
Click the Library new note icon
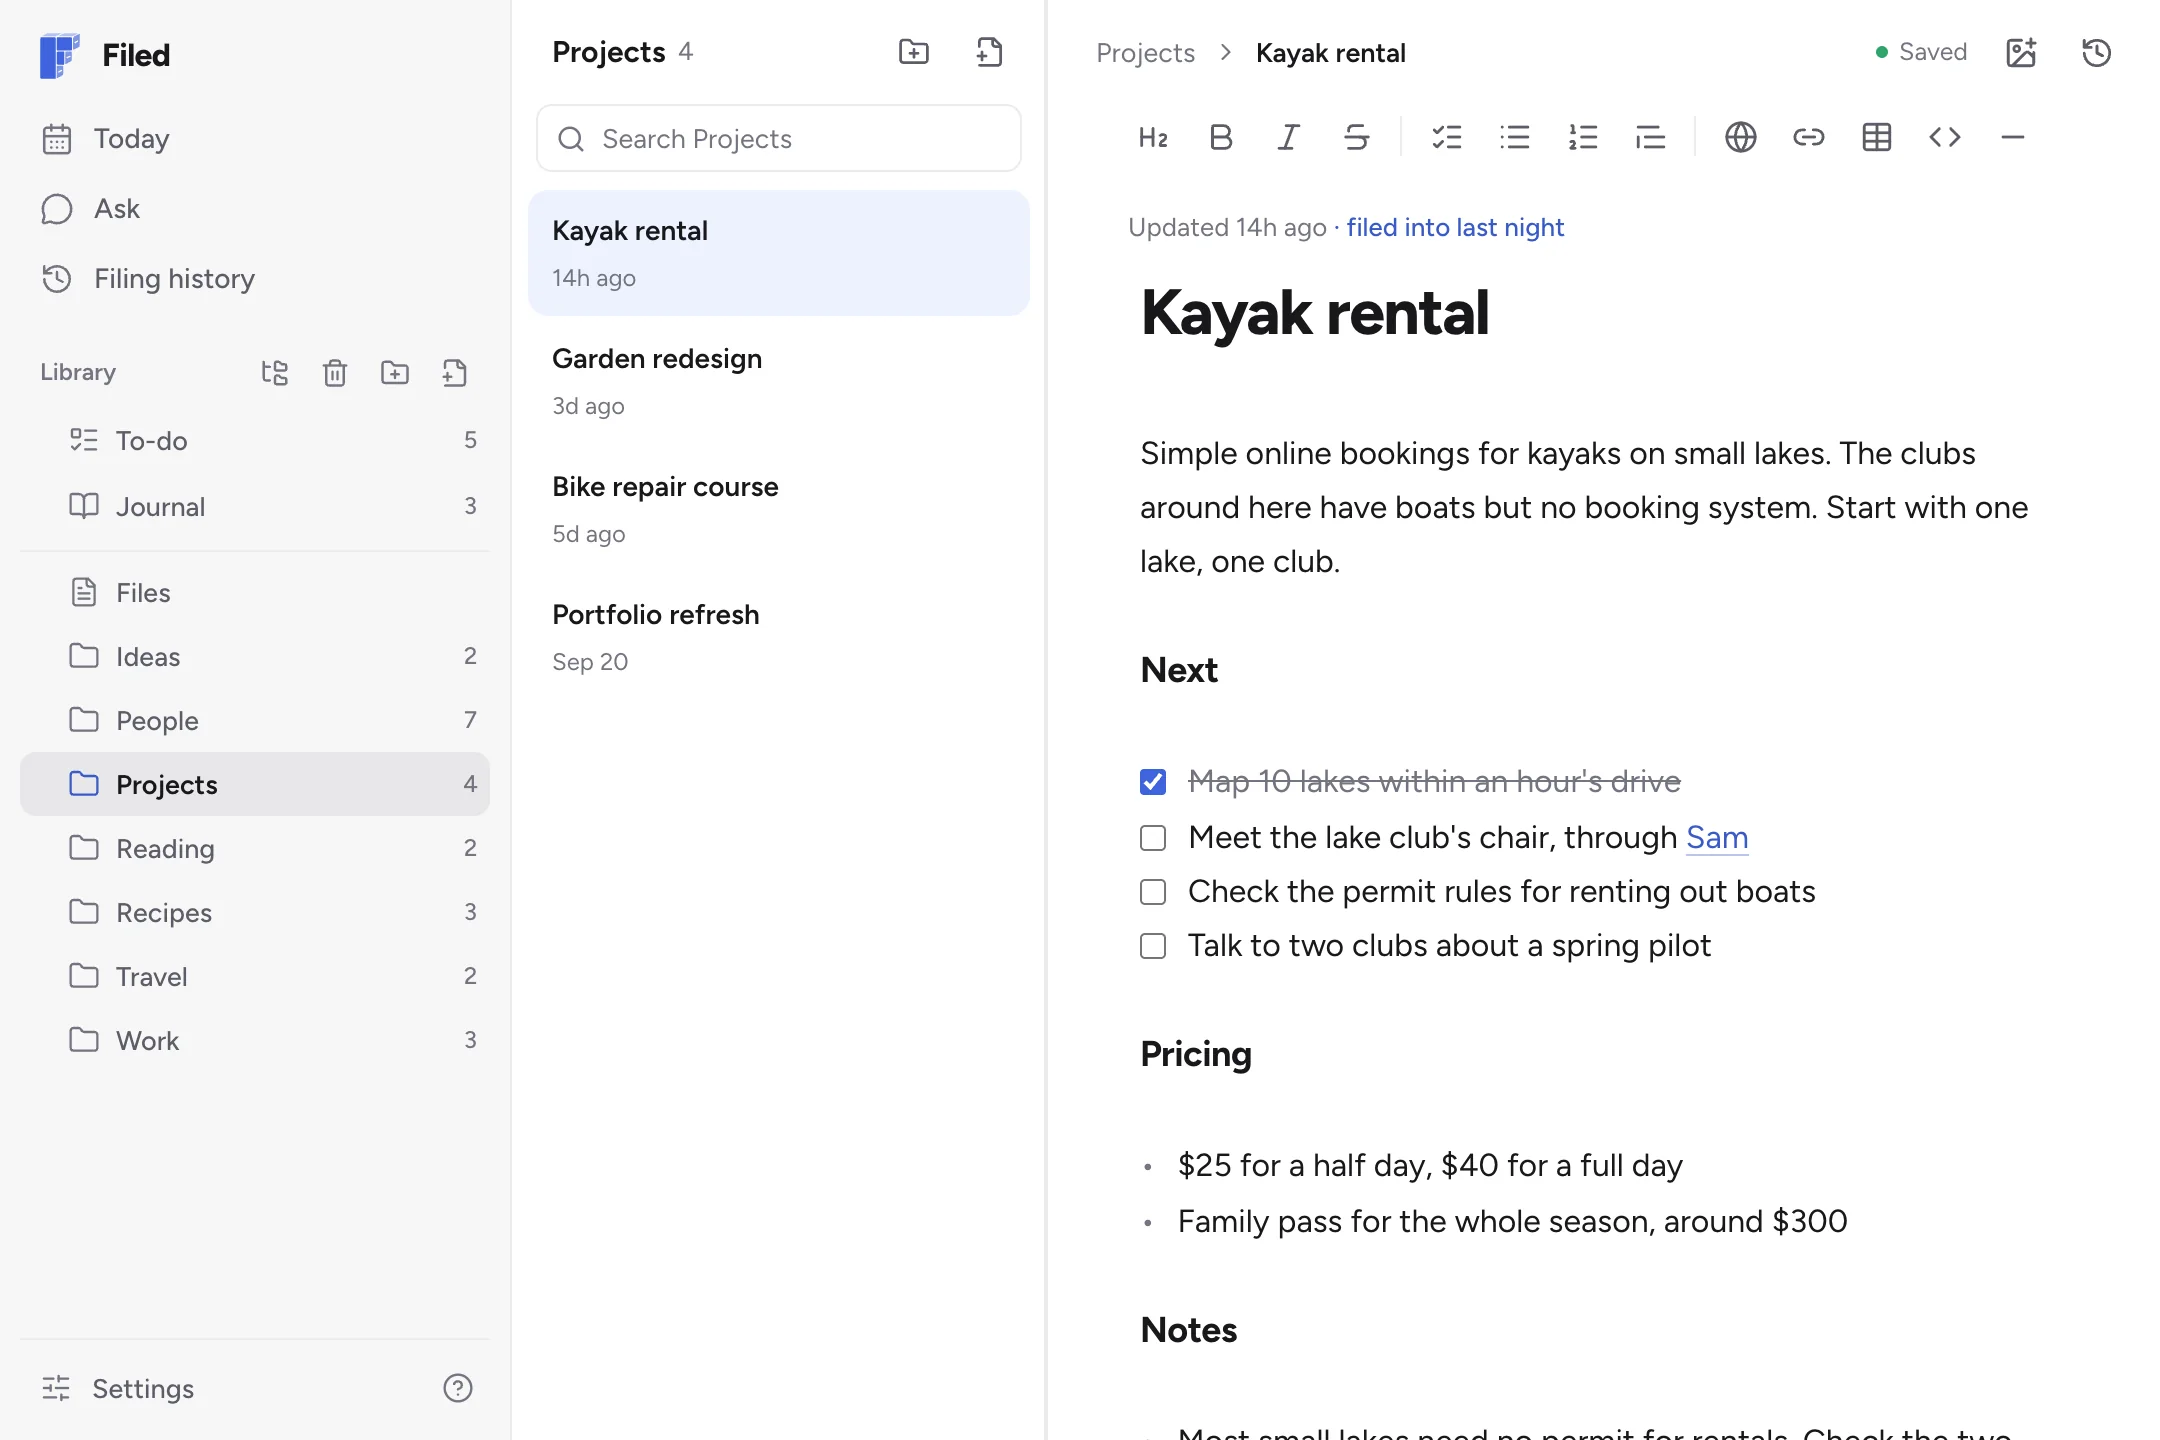(455, 373)
